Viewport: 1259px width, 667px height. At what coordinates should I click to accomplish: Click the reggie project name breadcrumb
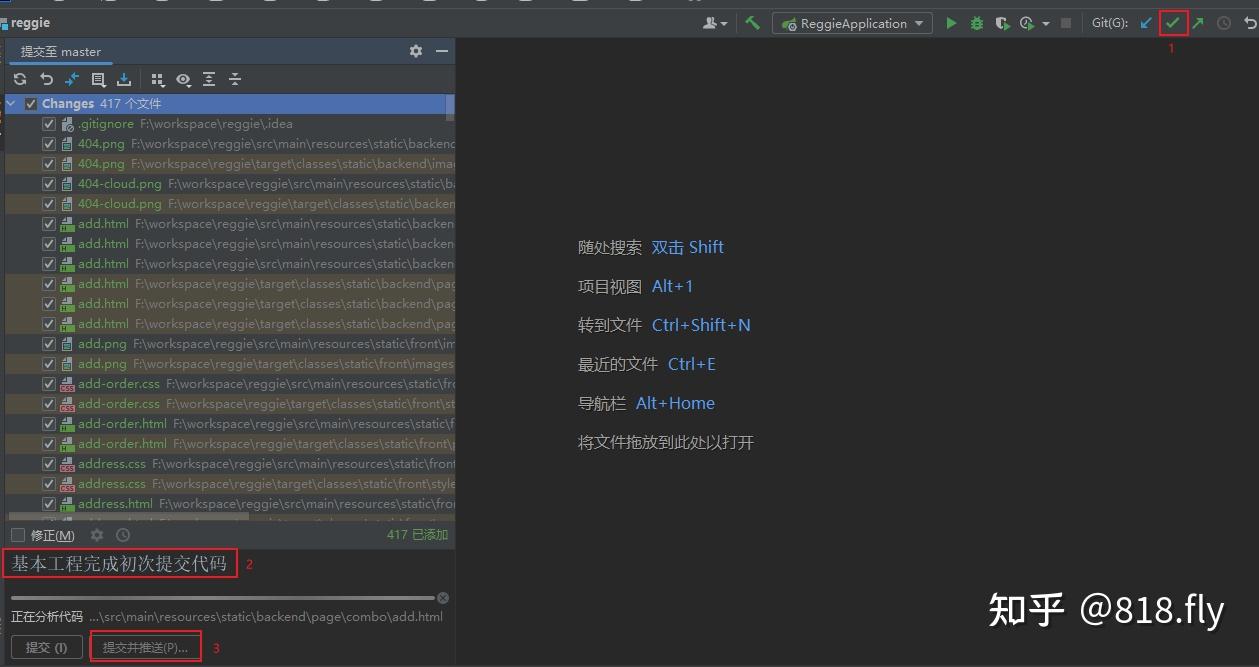pos(30,22)
